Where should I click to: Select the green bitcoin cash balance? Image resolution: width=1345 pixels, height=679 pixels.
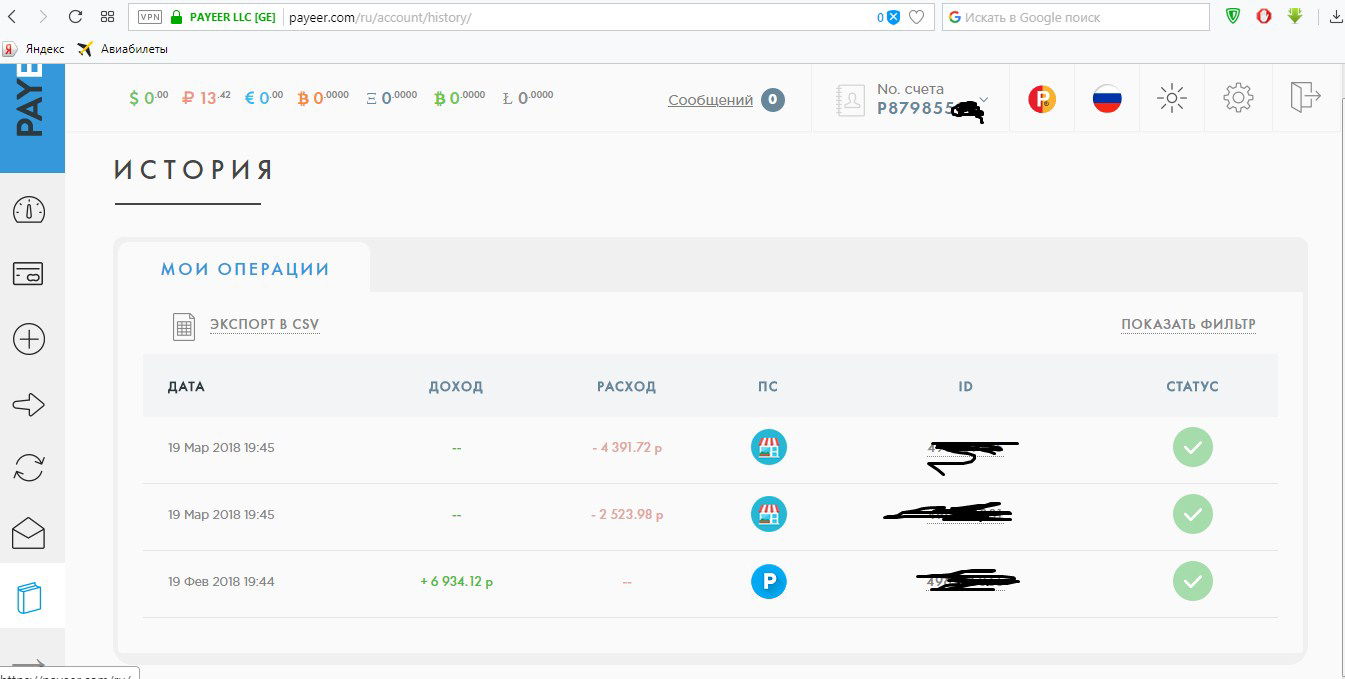[x=459, y=98]
